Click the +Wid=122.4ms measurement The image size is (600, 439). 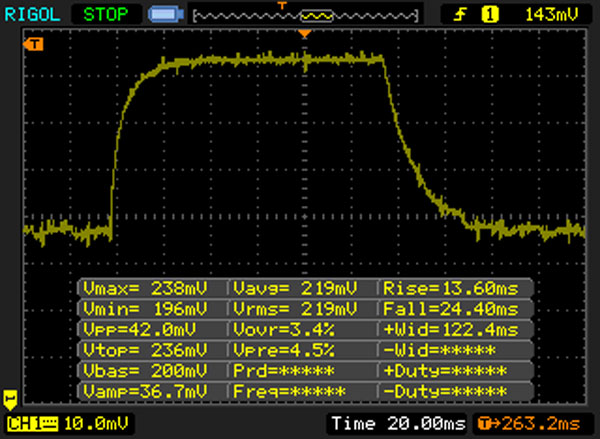pyautogui.click(x=455, y=329)
